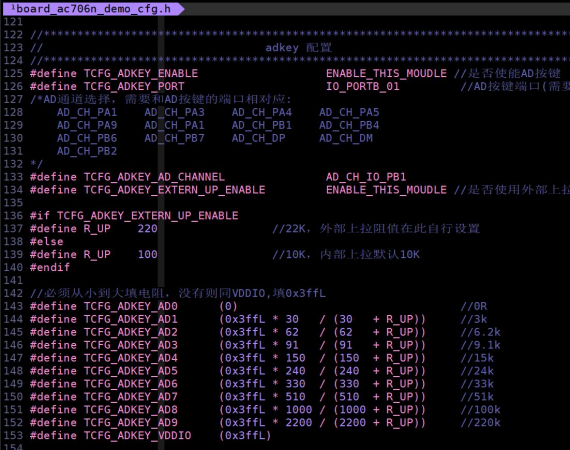Click the TCFG_ADKEY_PORT macro name
Screen dimensions: 570x450
134,87
